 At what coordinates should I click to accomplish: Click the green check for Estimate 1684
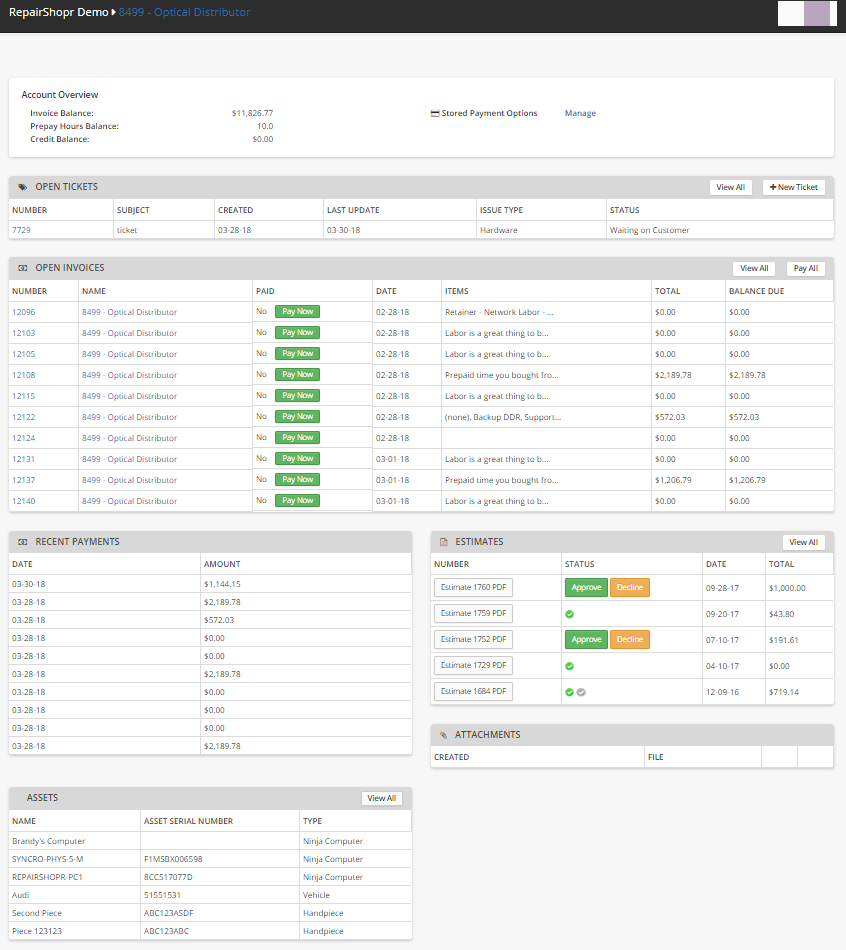tap(570, 693)
